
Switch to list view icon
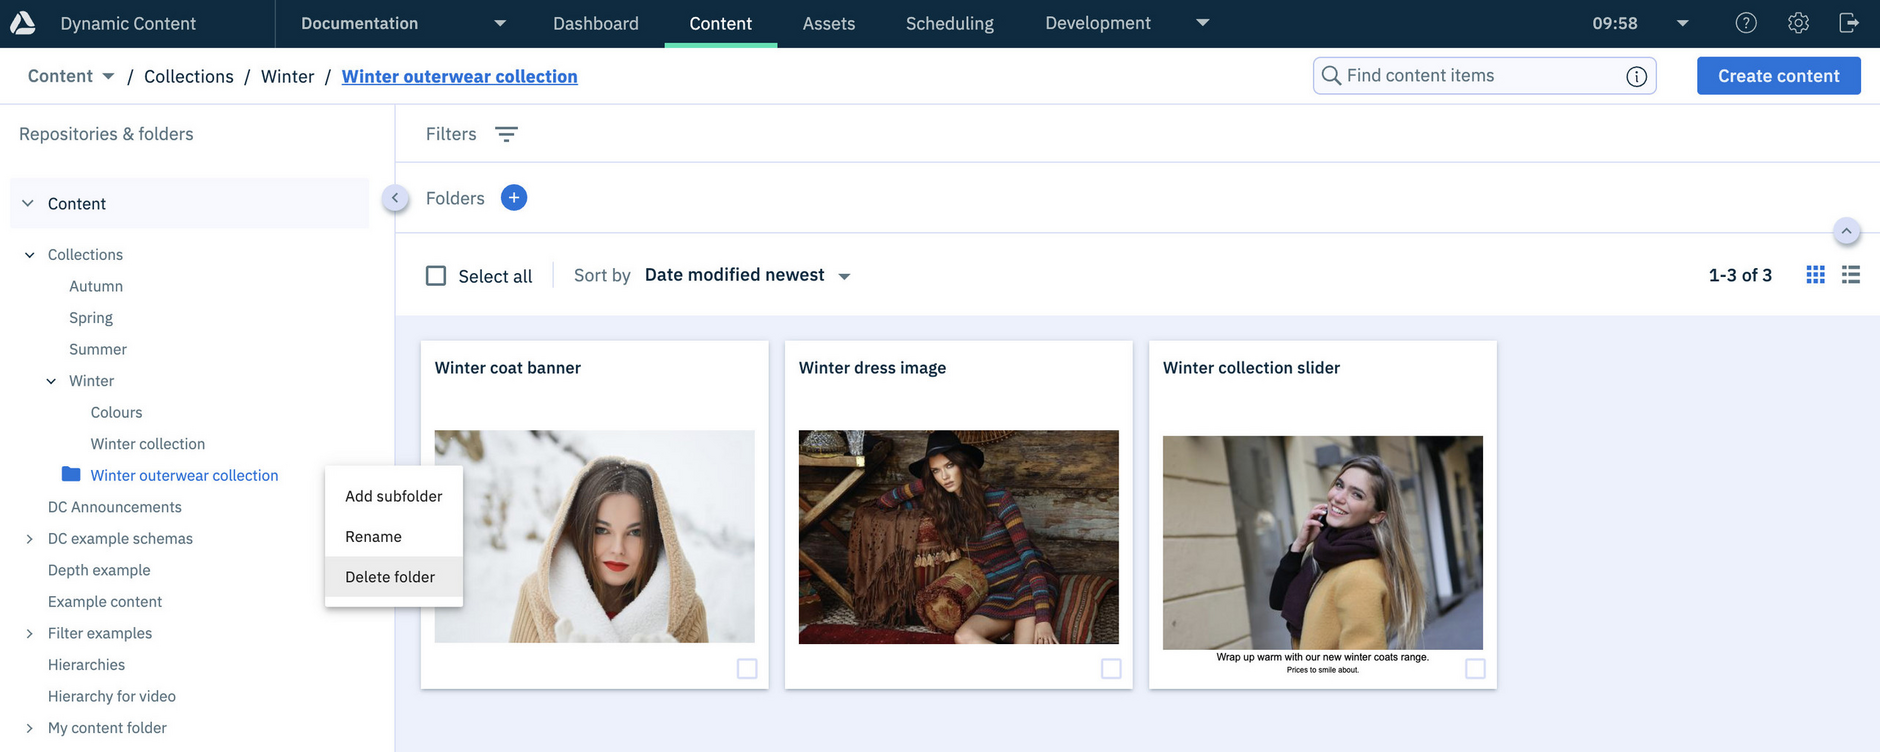[1851, 275]
